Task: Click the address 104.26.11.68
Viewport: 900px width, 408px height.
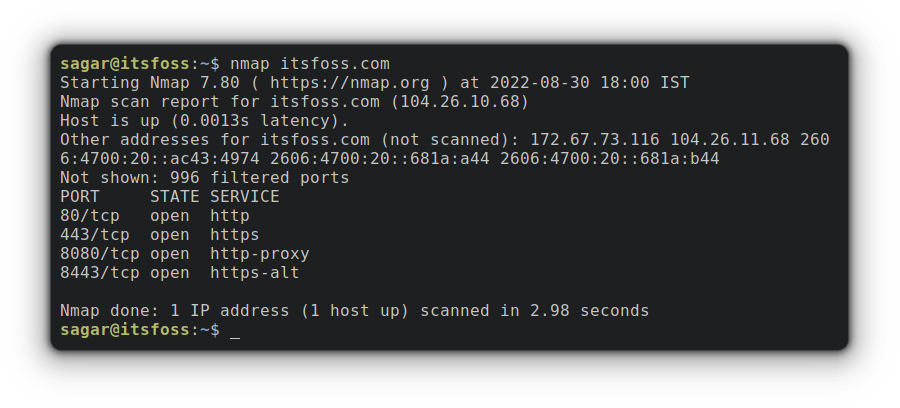Action: (x=729, y=139)
